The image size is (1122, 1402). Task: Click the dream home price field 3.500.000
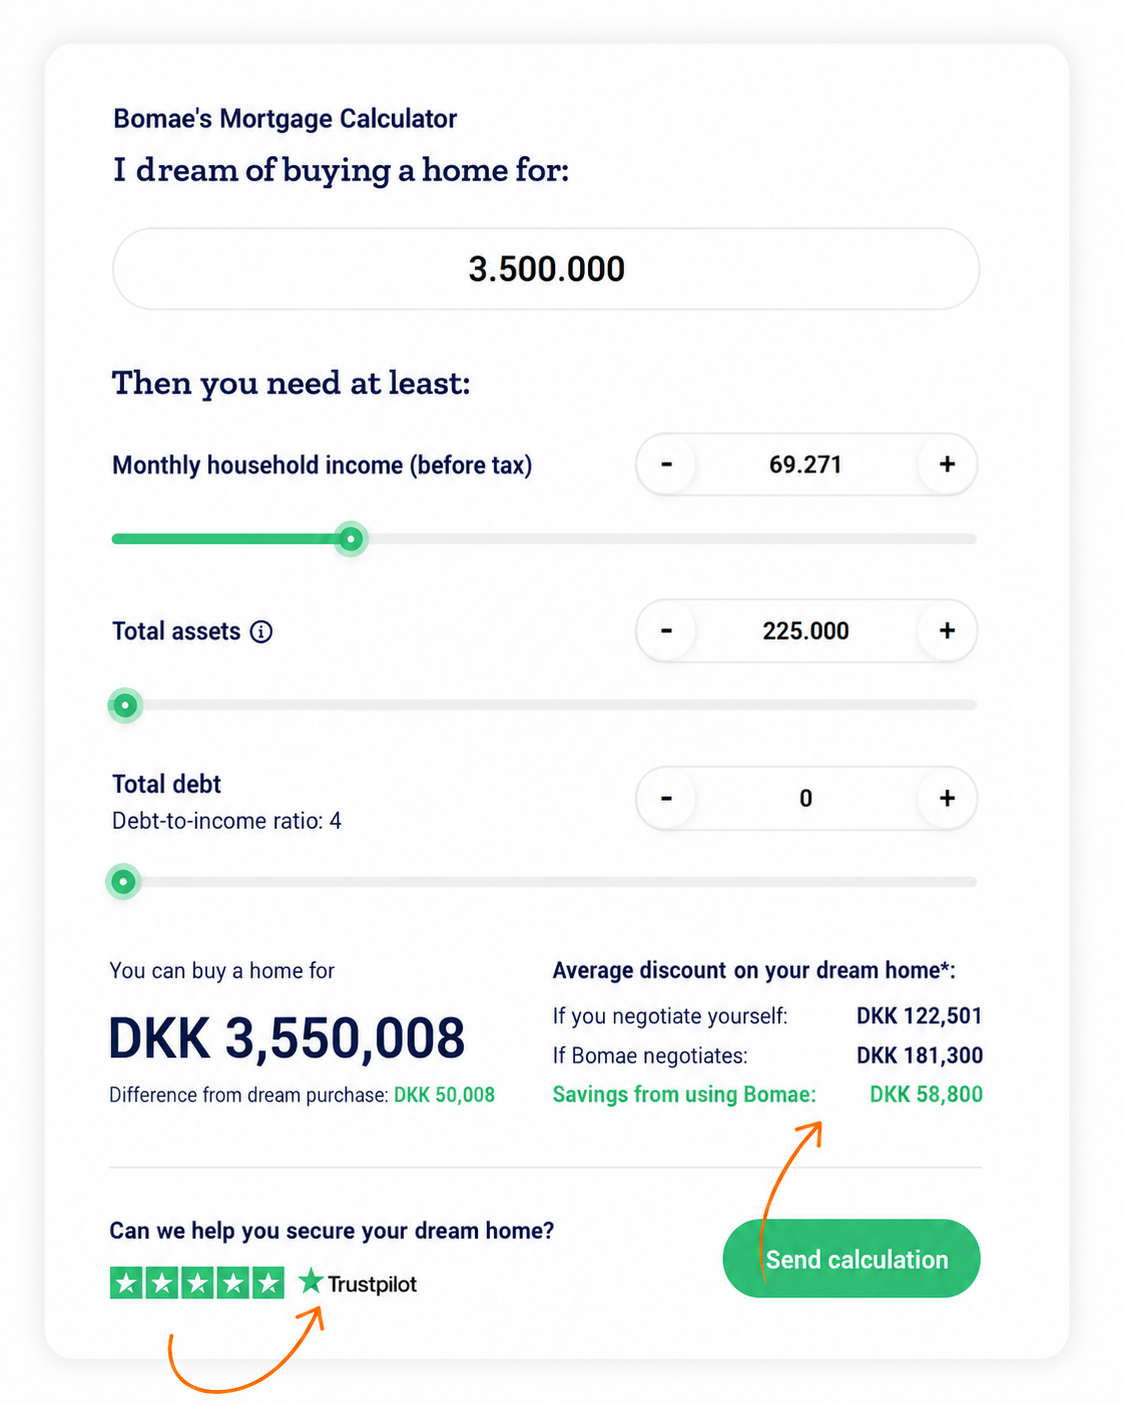tap(546, 269)
